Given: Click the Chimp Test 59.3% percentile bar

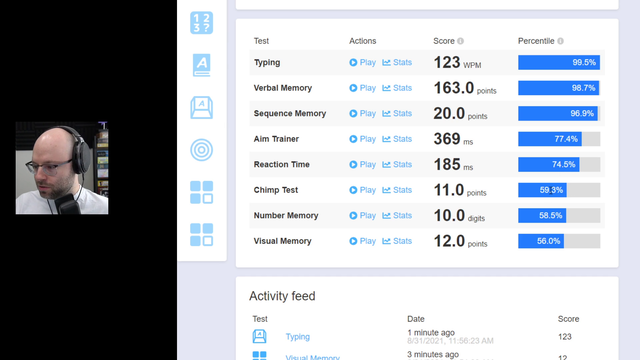Looking at the screenshot, I should point(559,190).
